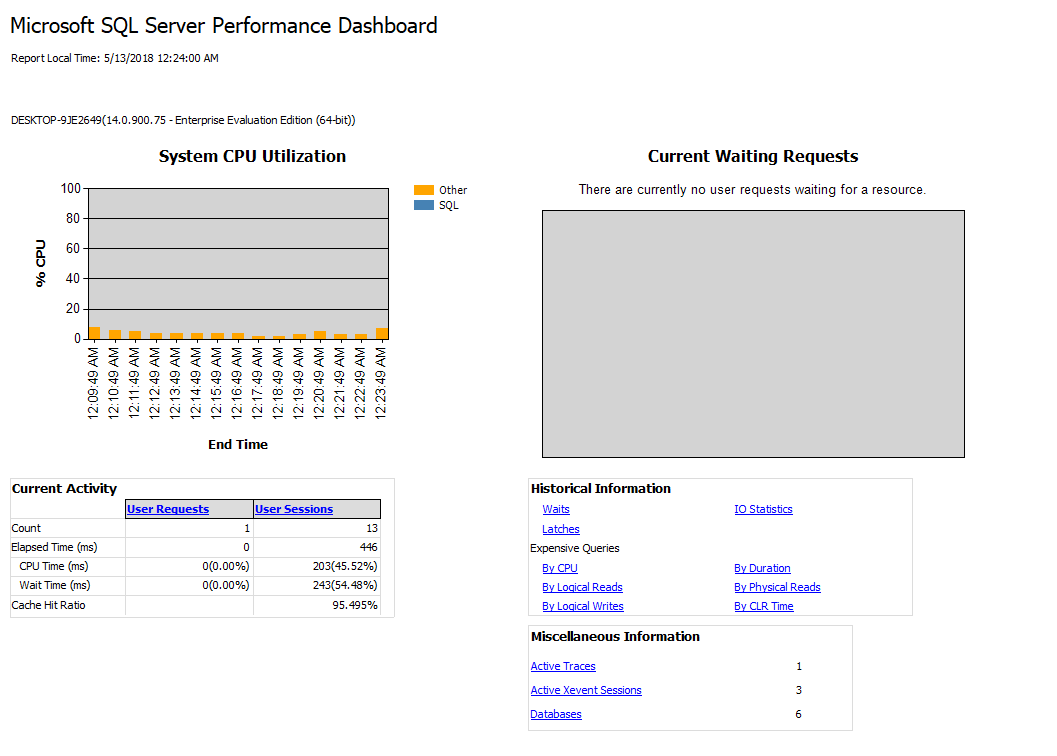1057x756 pixels.
Task: Click the Databases count "6"
Action: click(799, 714)
